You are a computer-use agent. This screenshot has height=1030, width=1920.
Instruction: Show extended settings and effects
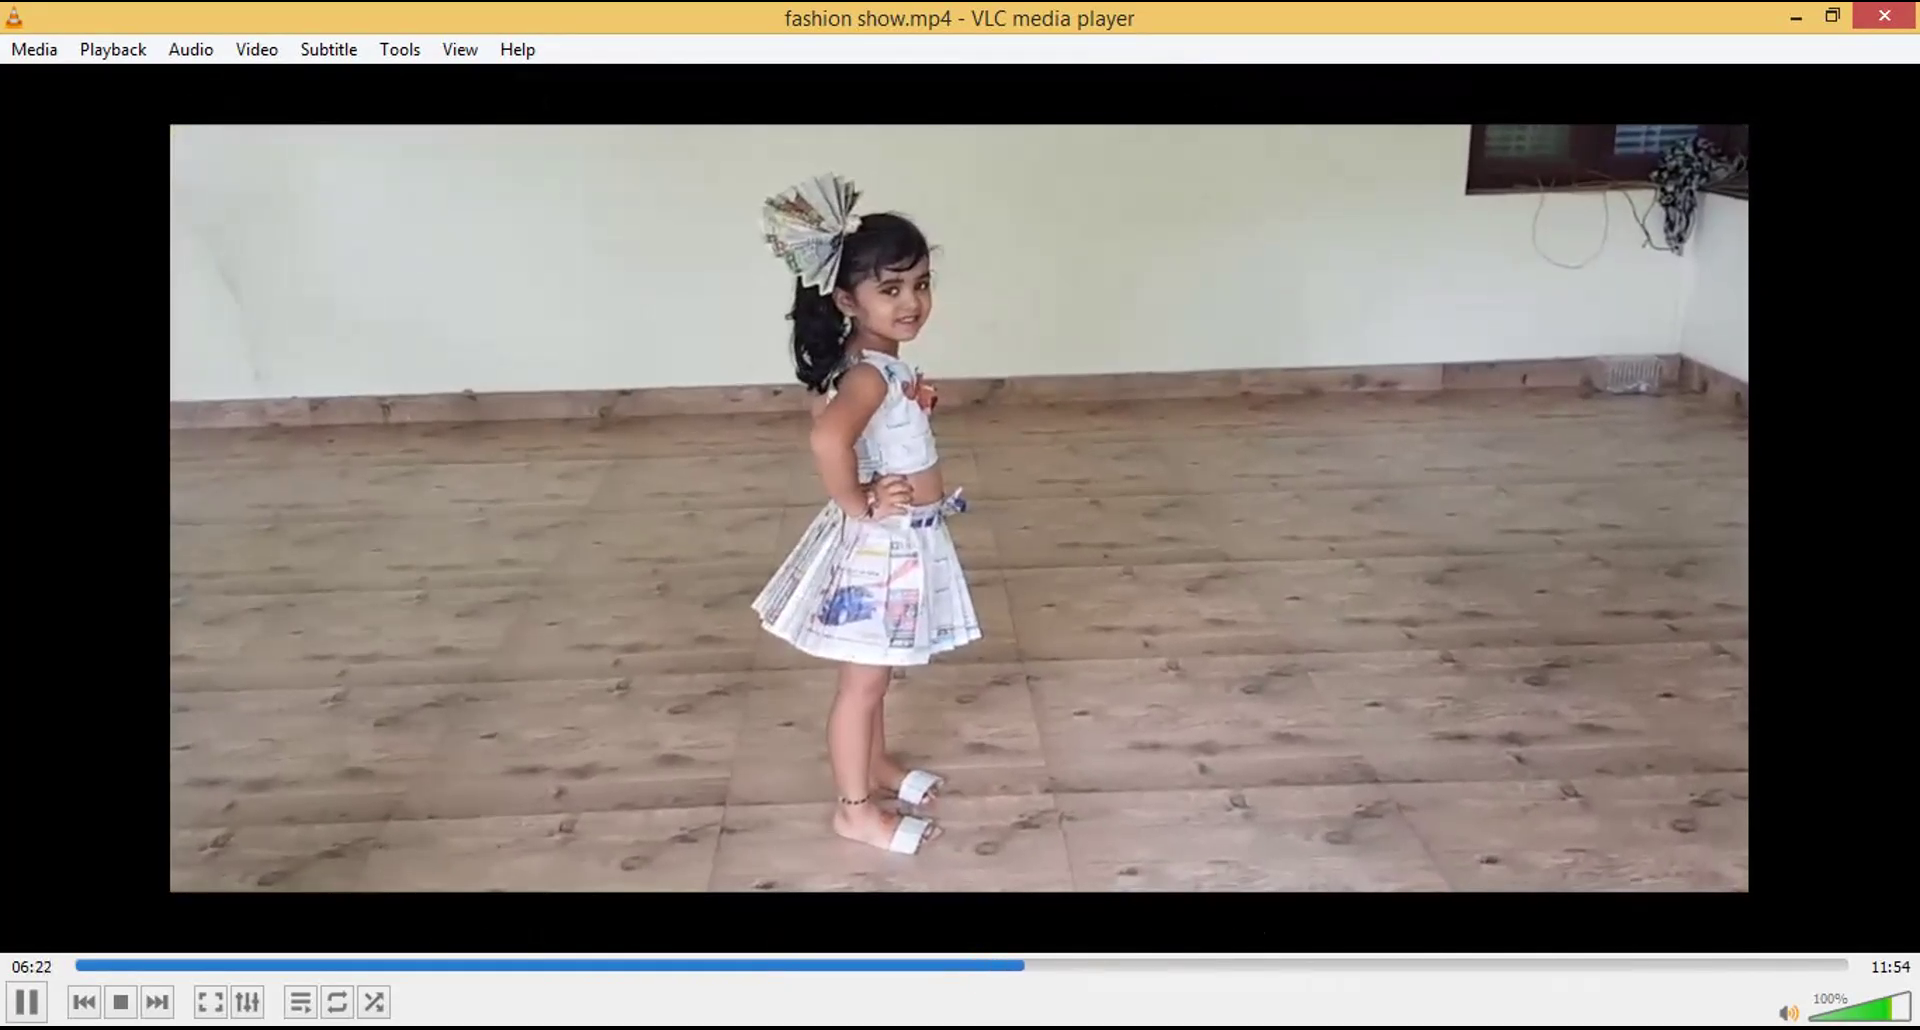247,1002
